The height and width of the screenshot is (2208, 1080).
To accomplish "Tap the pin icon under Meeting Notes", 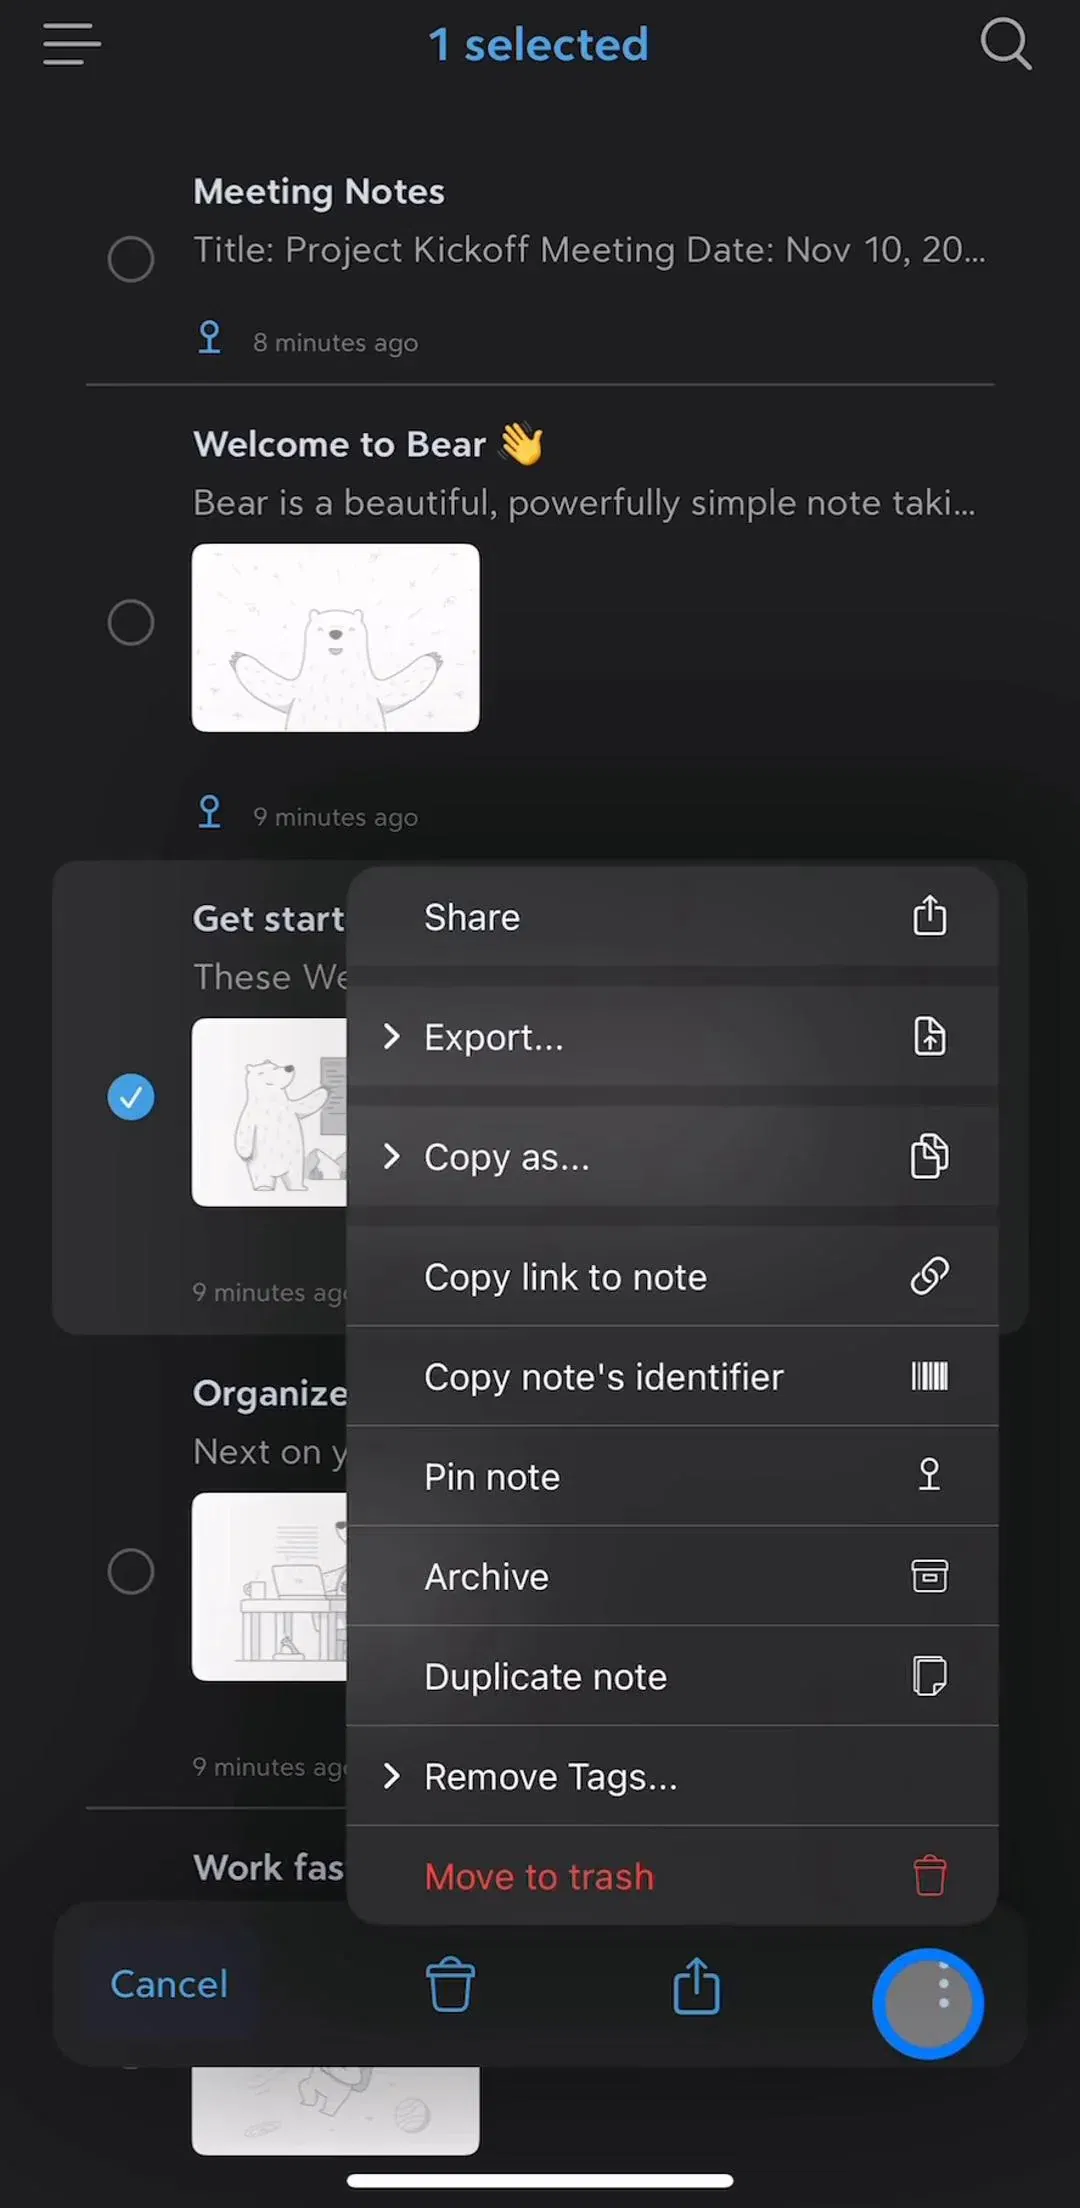I will pos(209,338).
